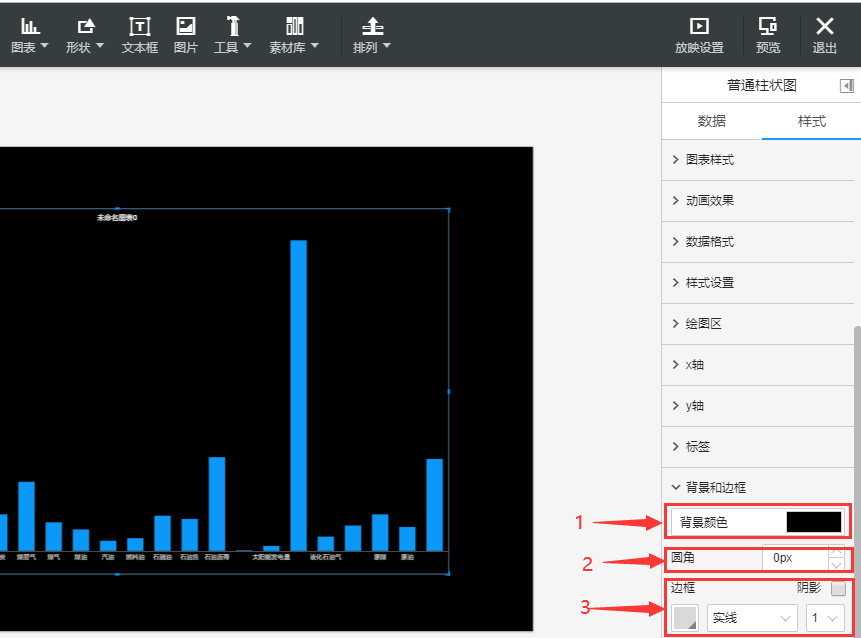Expand the y轴 section
Image resolution: width=861 pixels, height=638 pixels.
pos(758,406)
